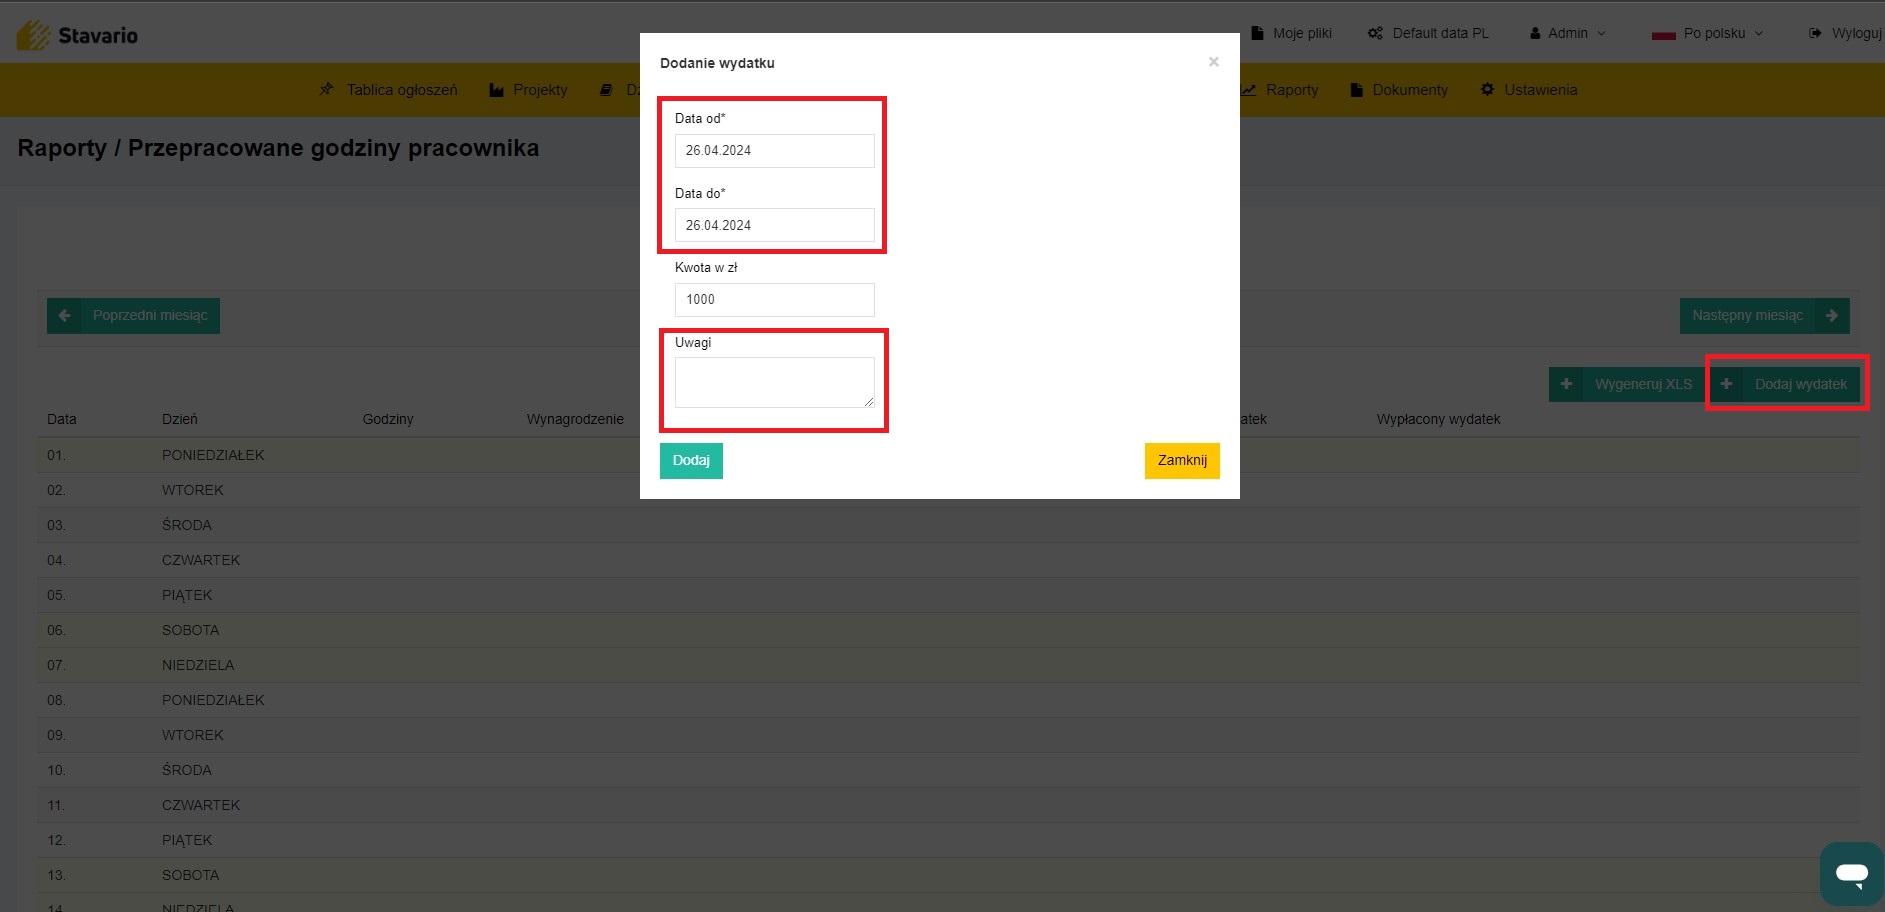Select row 13. SOBOTA
Screen dimensions: 1885x912
948,875
